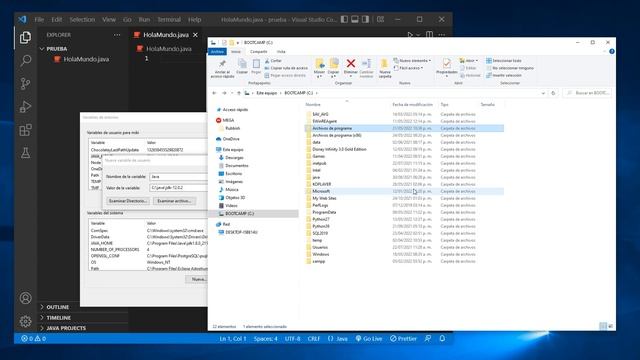Click the notifications bell in VS Code status bar
Screen dimensions: 640x360
pyautogui.click(x=442, y=338)
